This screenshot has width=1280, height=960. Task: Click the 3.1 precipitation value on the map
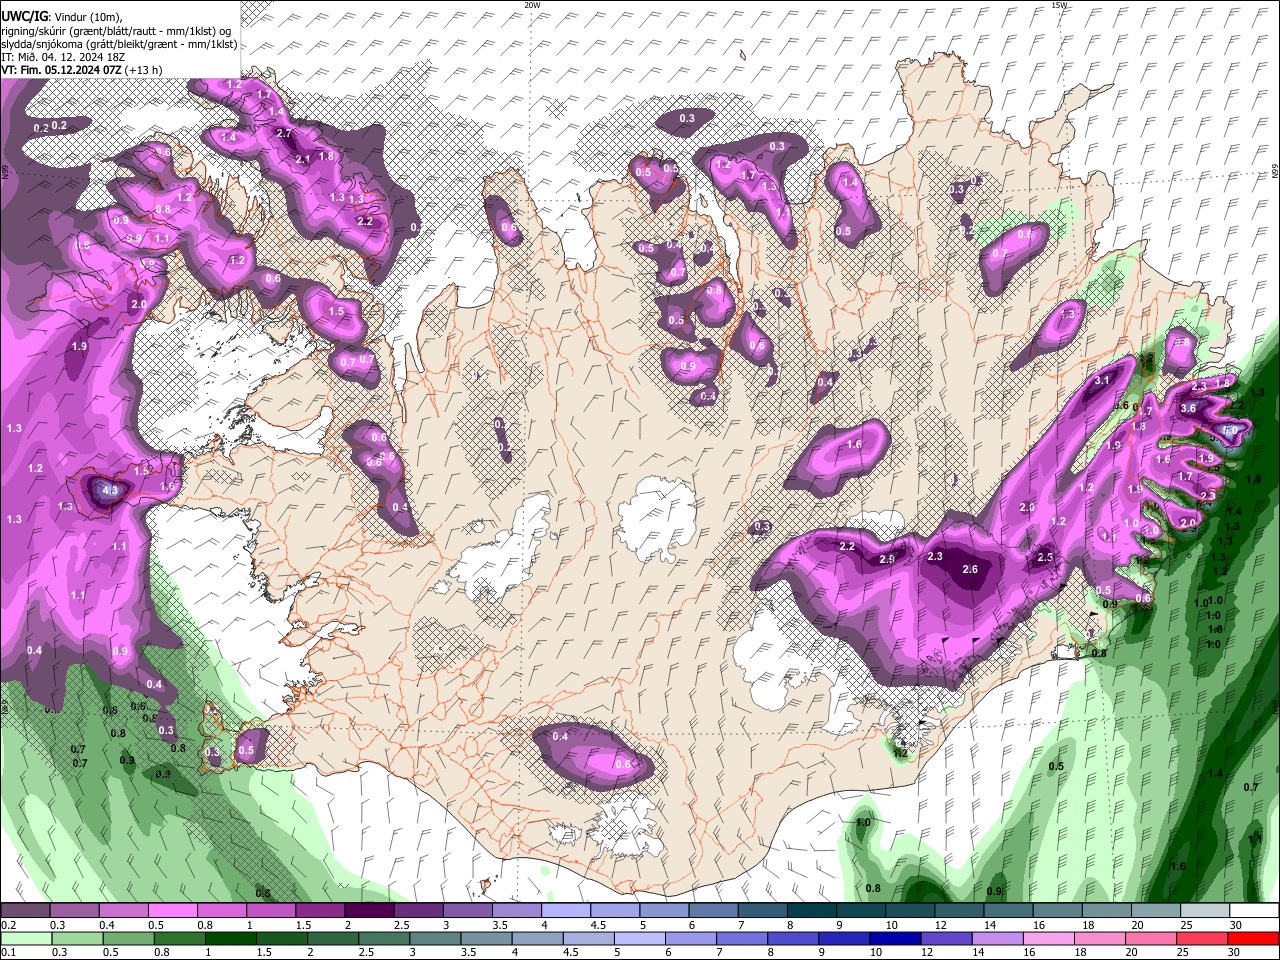click(1102, 381)
